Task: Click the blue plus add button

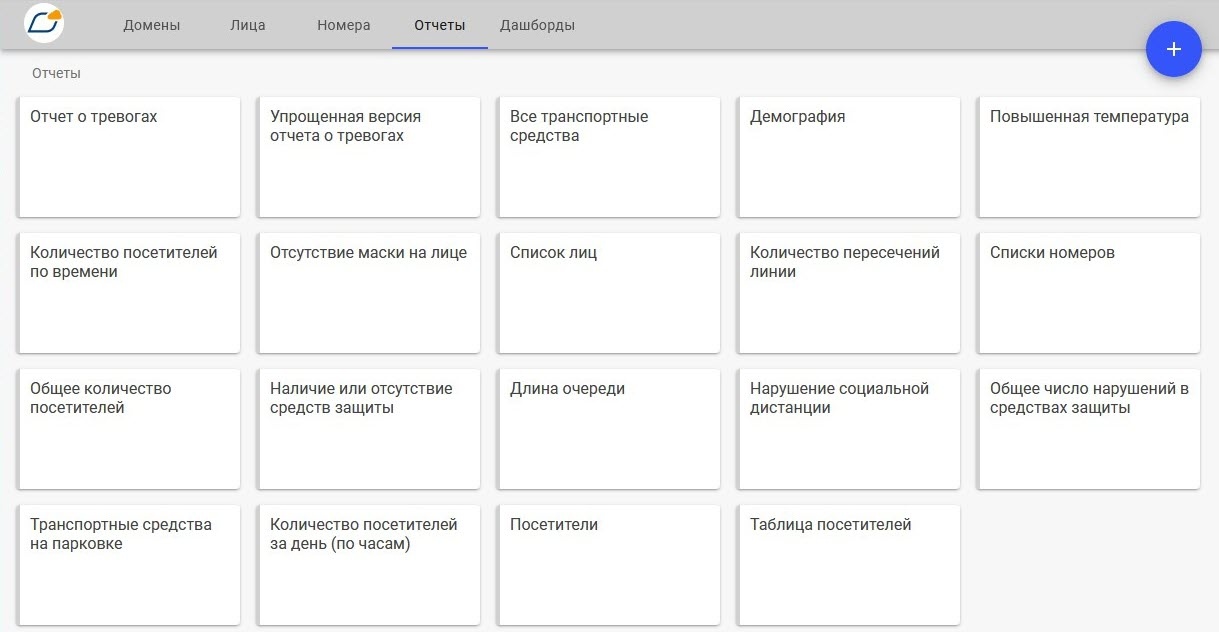Action: point(1173,50)
